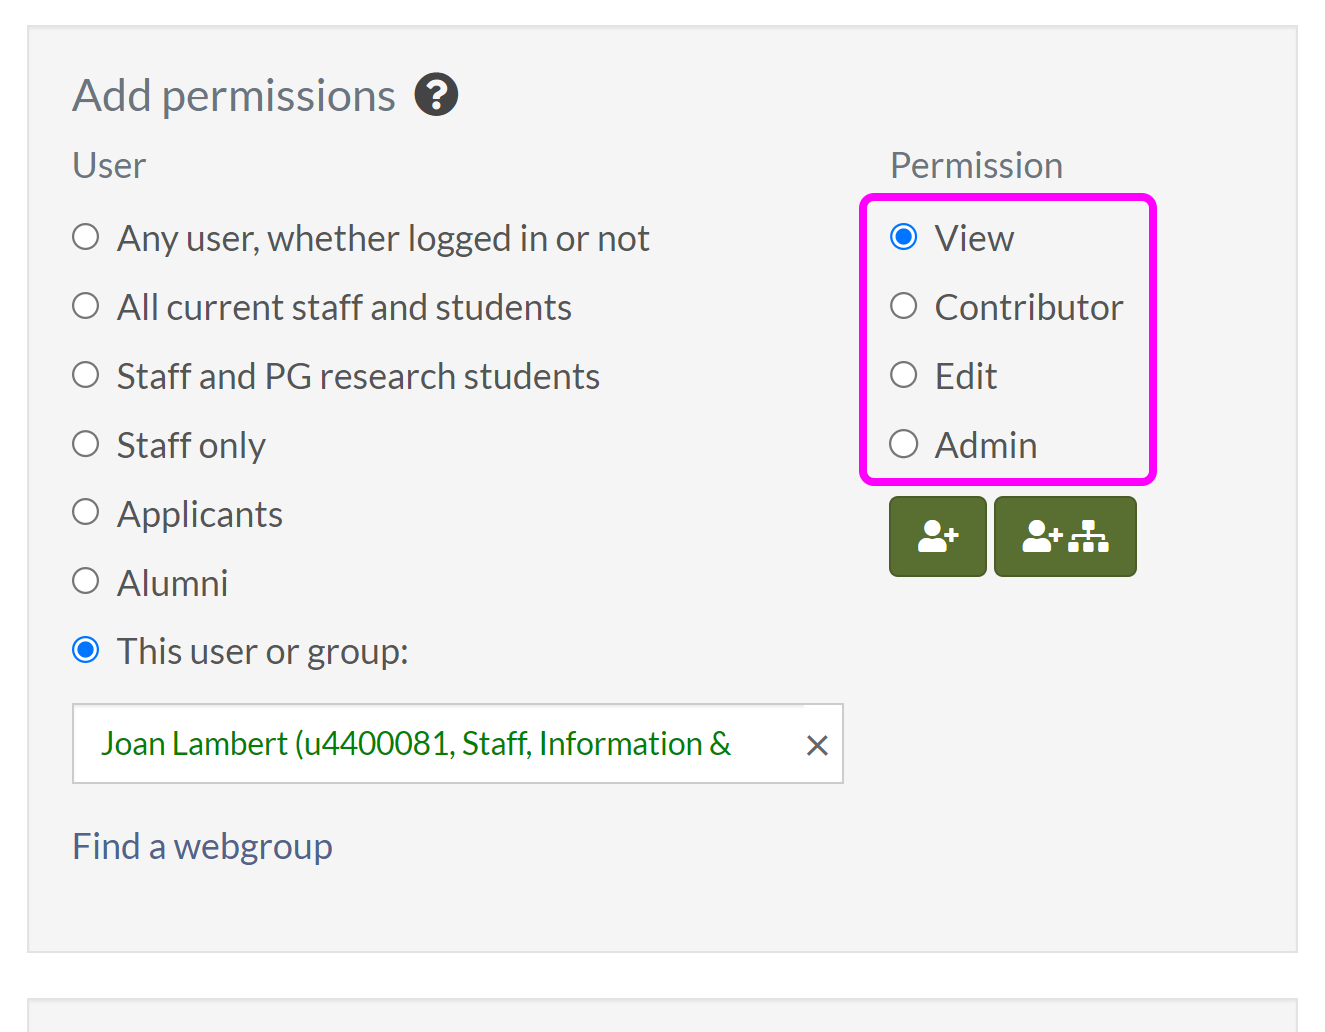Set permission to View

coord(904,238)
